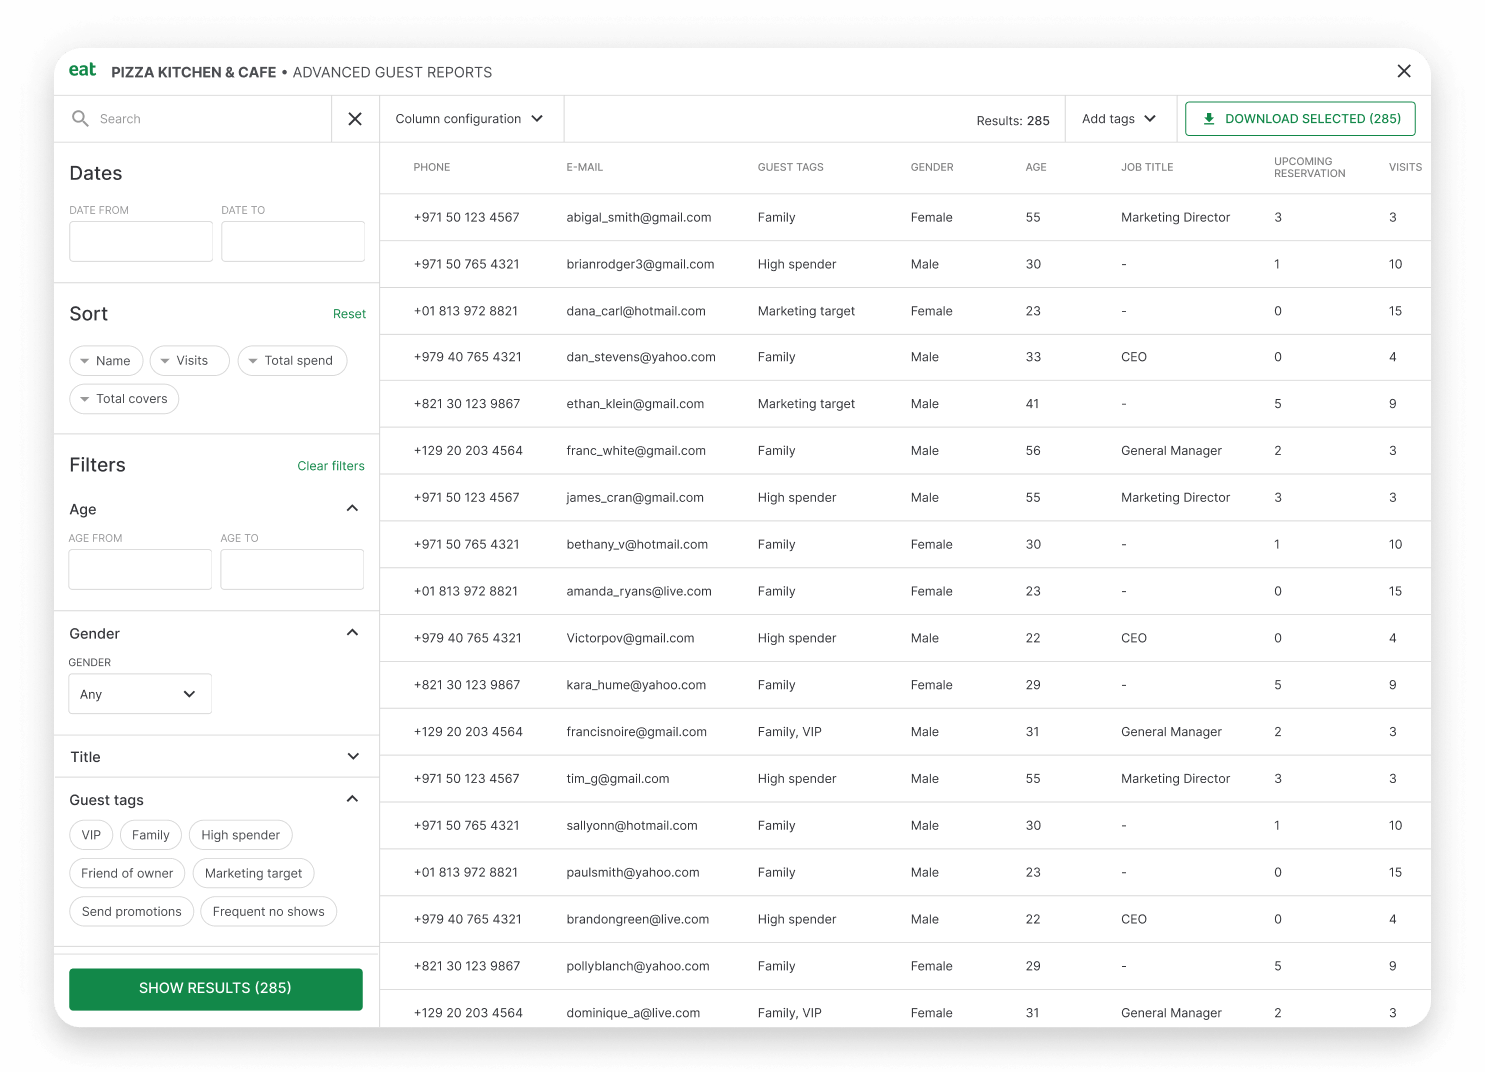The image size is (1485, 1072).
Task: Toggle the Friend of owner tag
Action: pyautogui.click(x=127, y=873)
